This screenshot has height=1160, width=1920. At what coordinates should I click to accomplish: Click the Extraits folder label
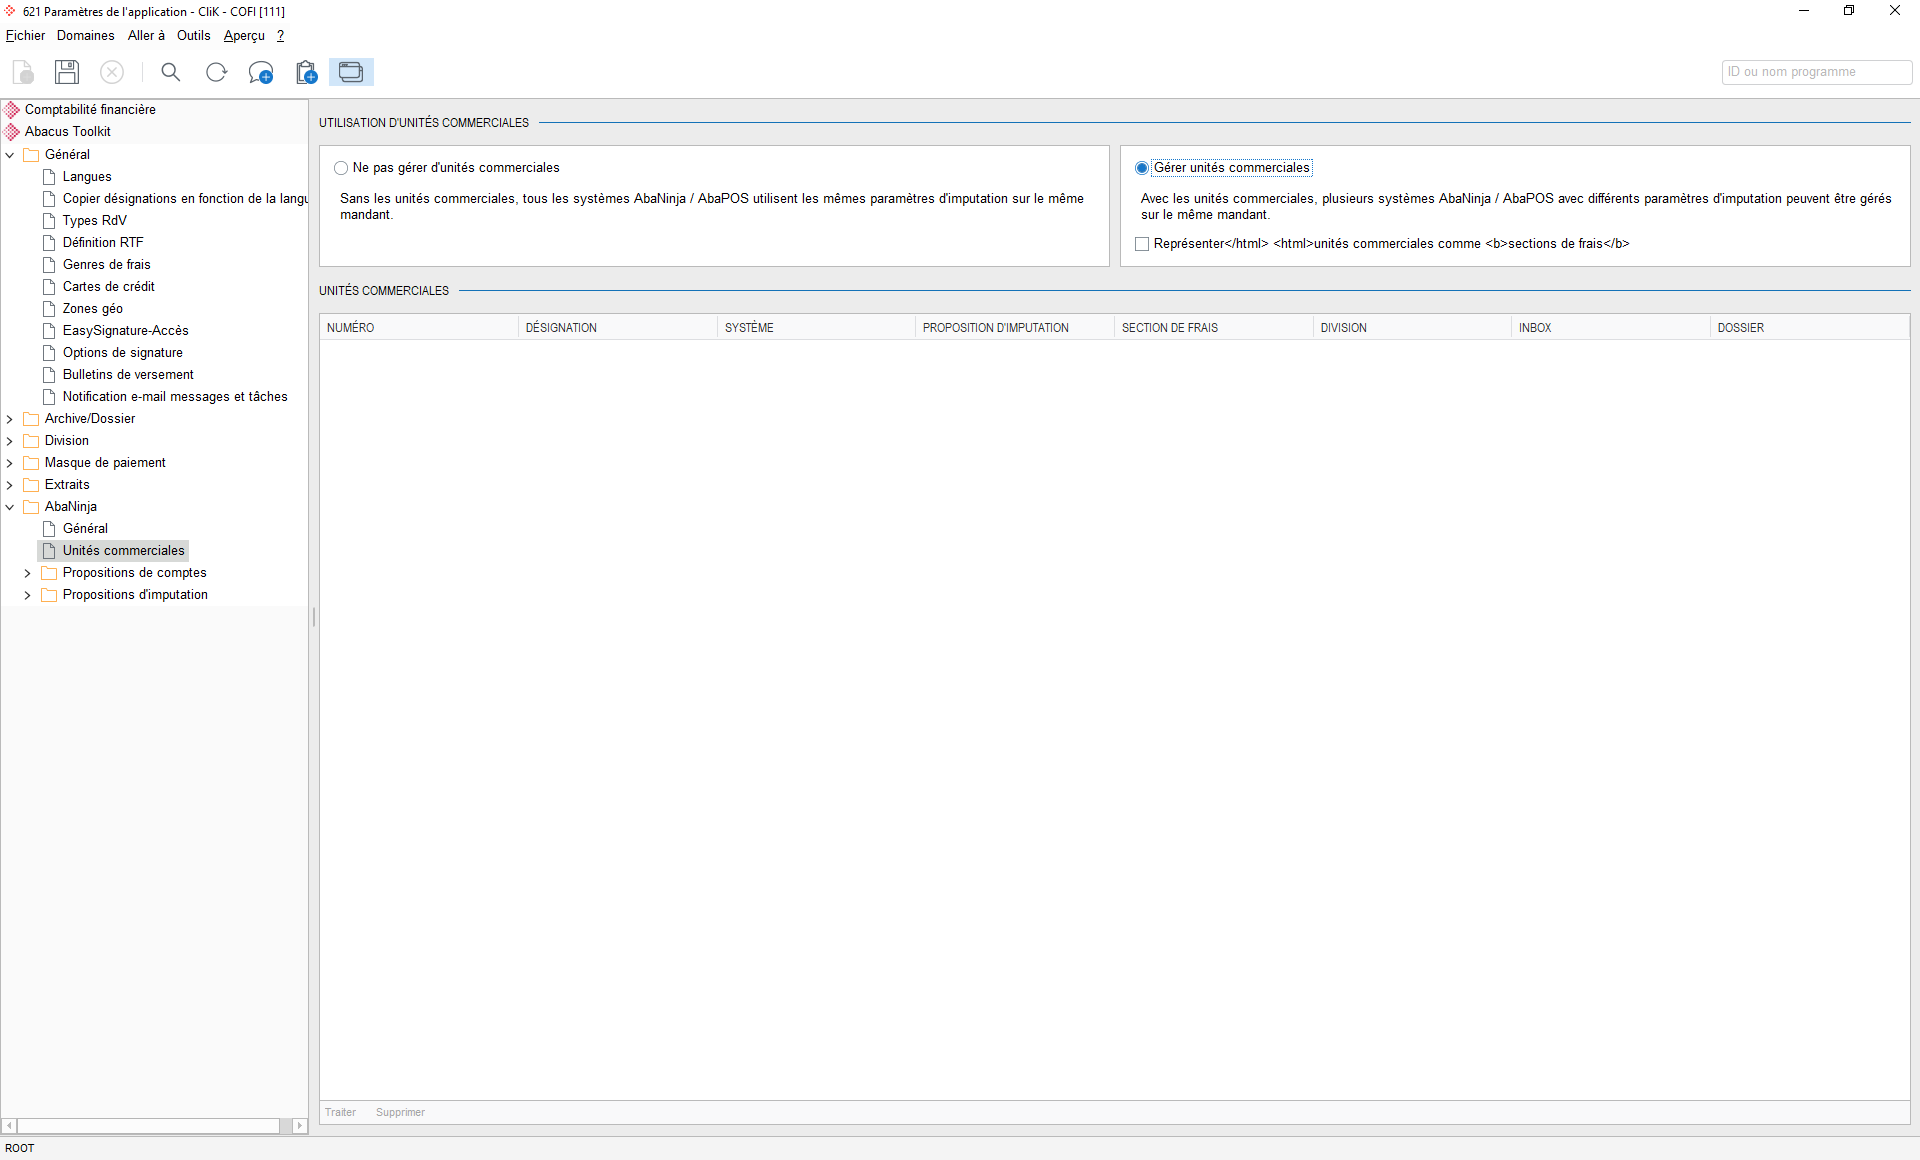(67, 485)
